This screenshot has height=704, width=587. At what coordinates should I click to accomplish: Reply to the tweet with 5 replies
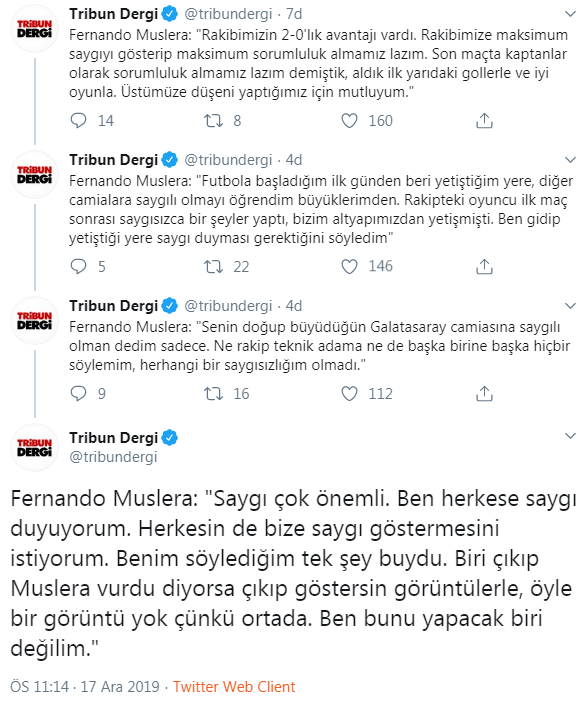pos(79,266)
